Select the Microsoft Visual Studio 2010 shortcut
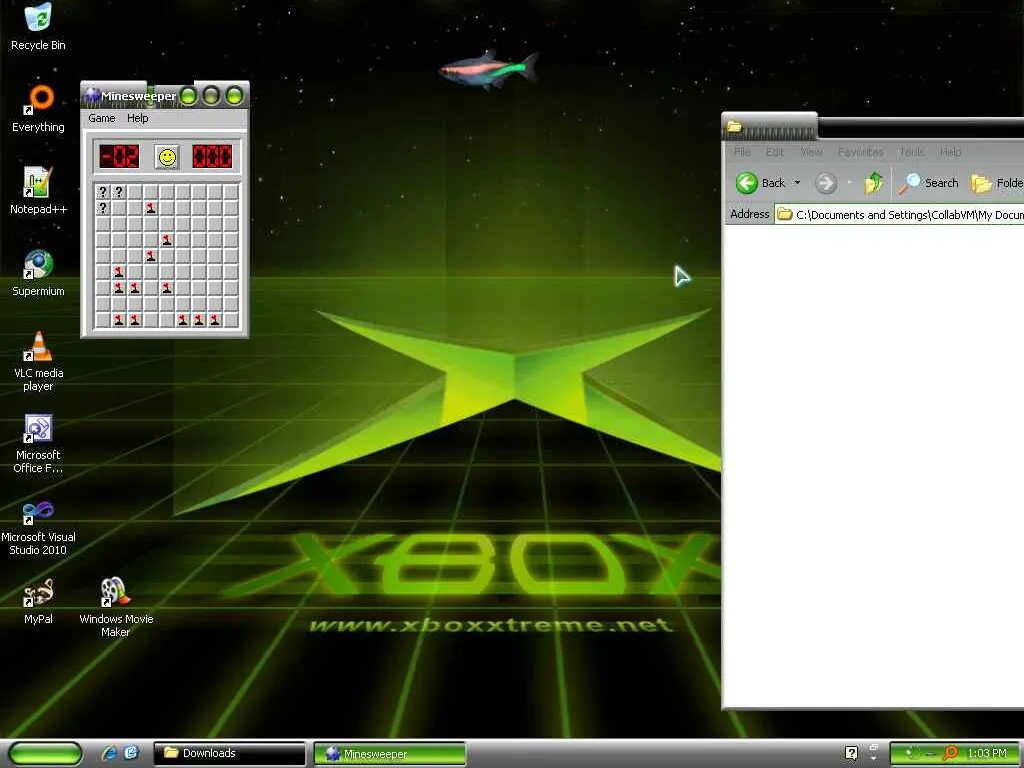 (38, 526)
